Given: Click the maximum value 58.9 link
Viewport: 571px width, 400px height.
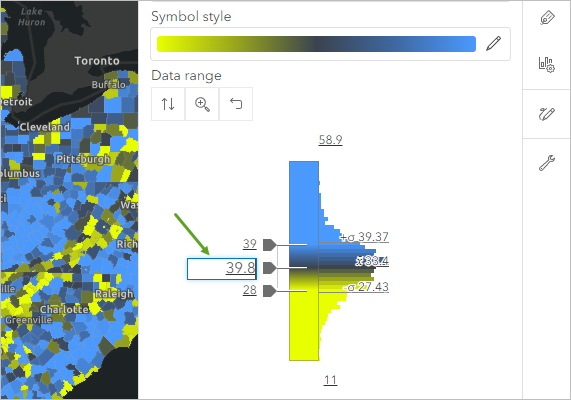Looking at the screenshot, I should click(x=330, y=140).
